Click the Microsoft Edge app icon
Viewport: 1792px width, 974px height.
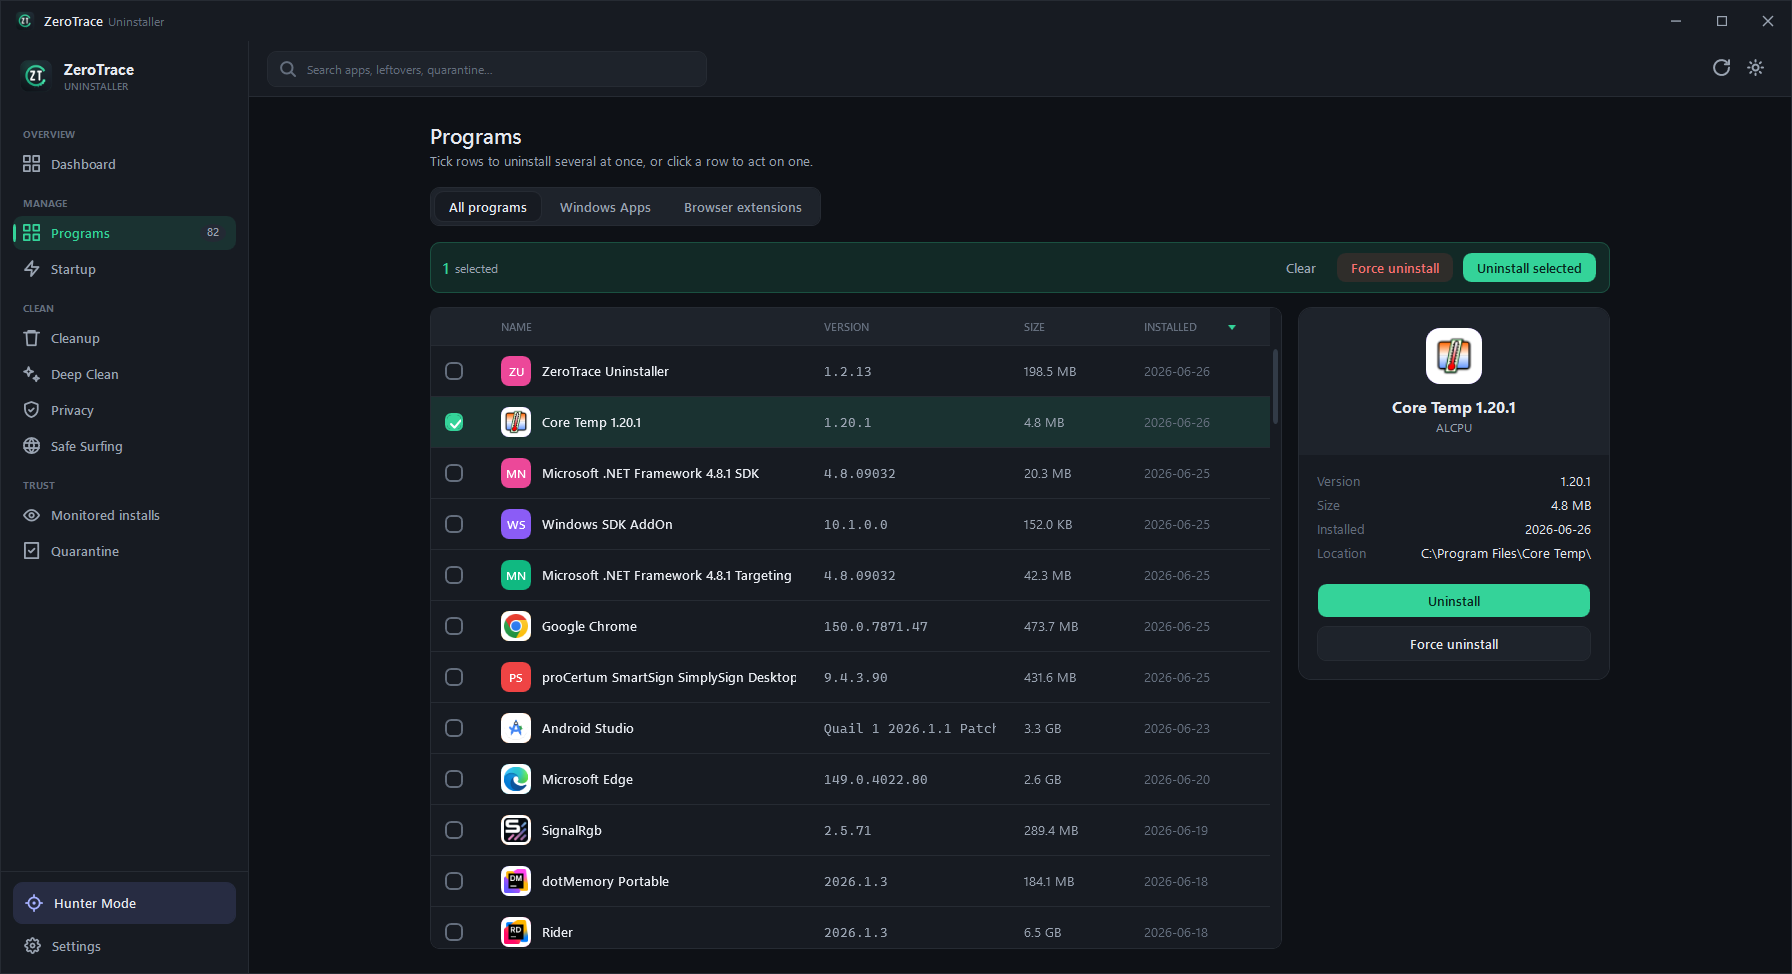point(516,779)
